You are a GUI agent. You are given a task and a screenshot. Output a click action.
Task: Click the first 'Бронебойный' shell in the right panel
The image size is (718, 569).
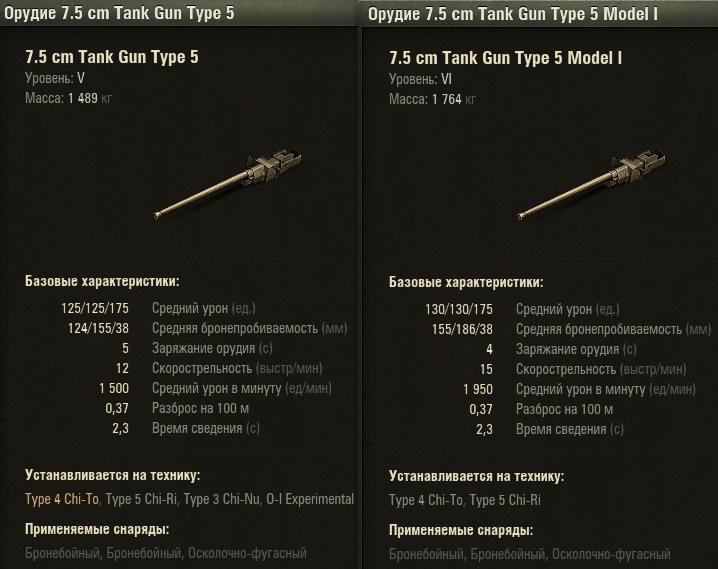[425, 553]
